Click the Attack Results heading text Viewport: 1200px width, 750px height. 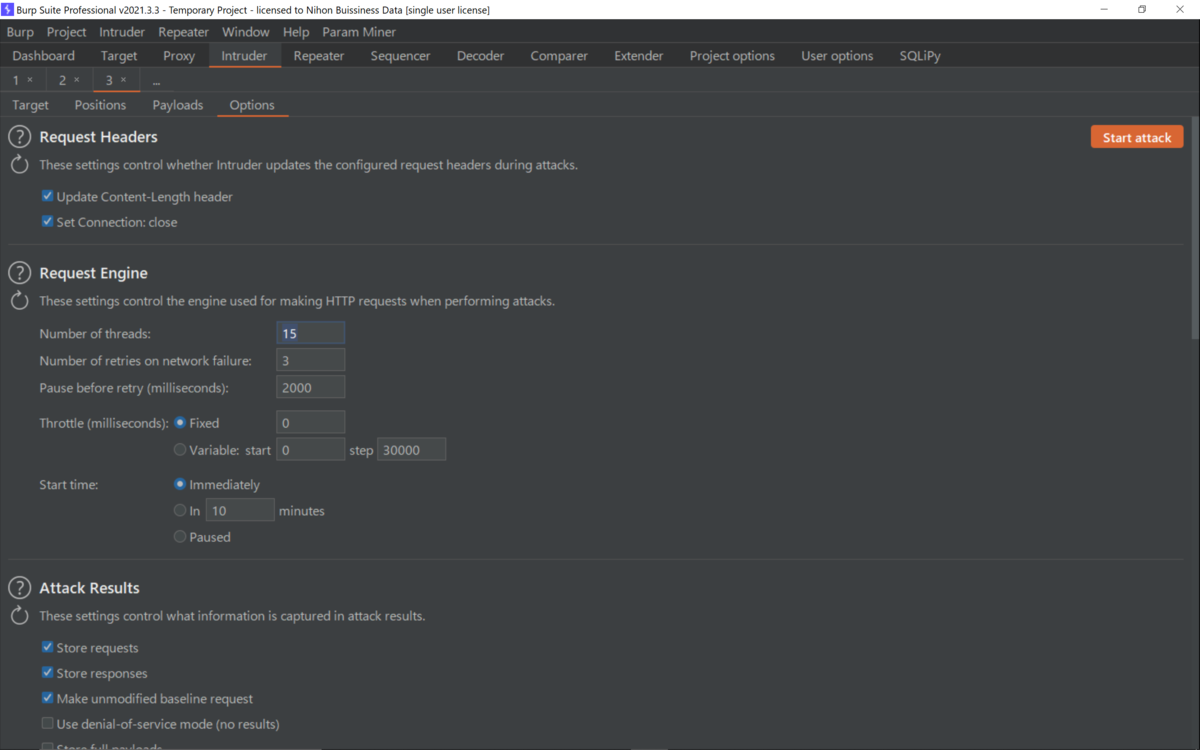[x=89, y=588]
